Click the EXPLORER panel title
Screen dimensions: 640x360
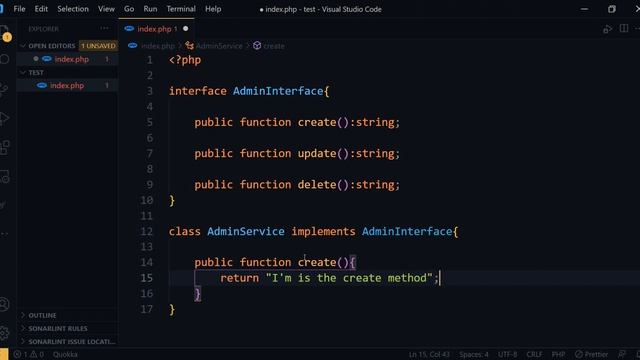pos(43,29)
